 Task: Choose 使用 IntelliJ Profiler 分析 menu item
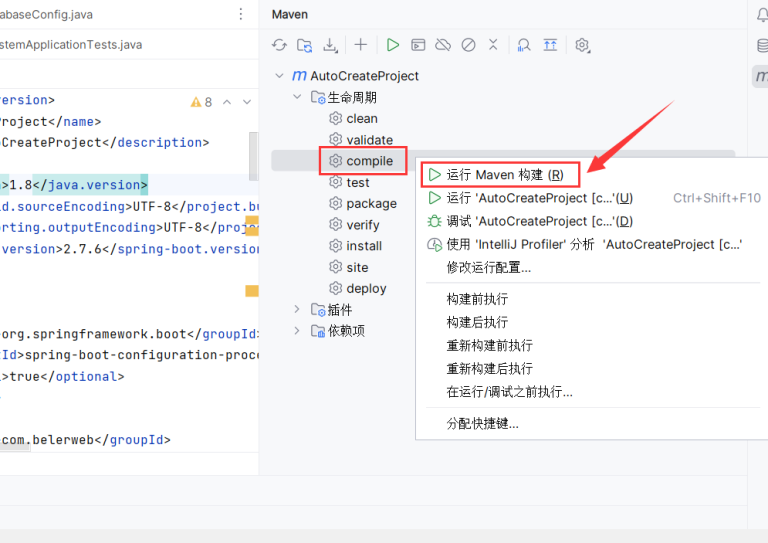593,244
